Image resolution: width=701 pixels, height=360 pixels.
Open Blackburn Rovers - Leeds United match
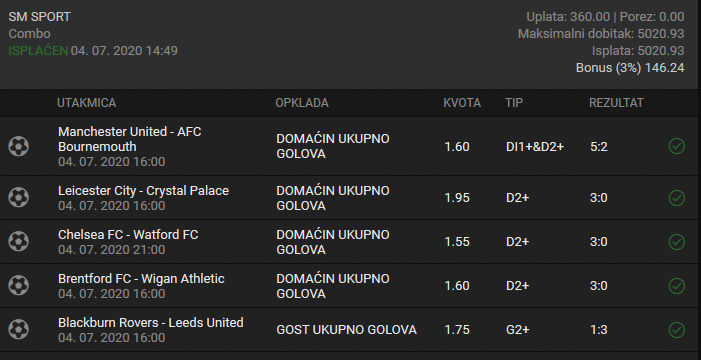[151, 322]
